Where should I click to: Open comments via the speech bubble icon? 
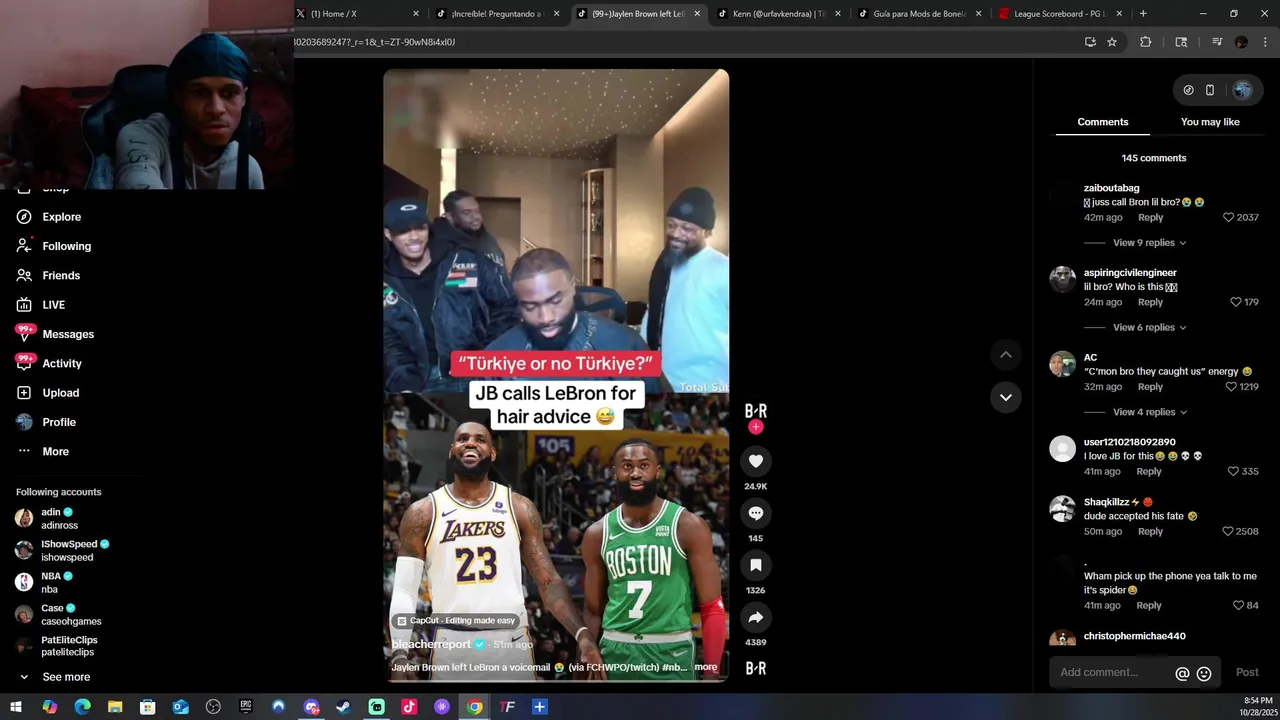[x=756, y=513]
